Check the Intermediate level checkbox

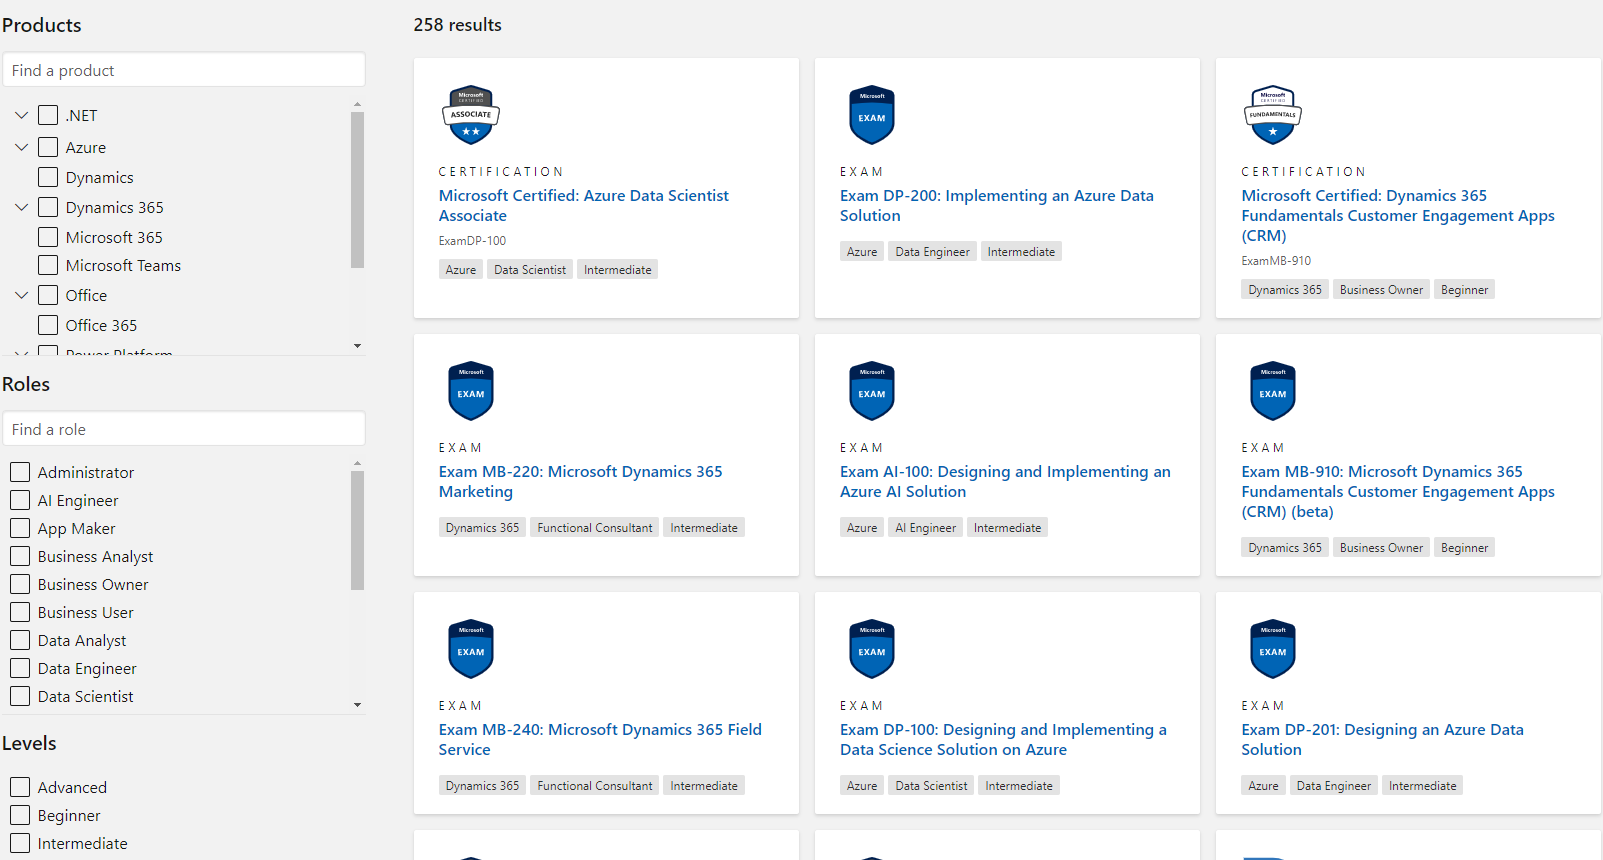(x=20, y=843)
